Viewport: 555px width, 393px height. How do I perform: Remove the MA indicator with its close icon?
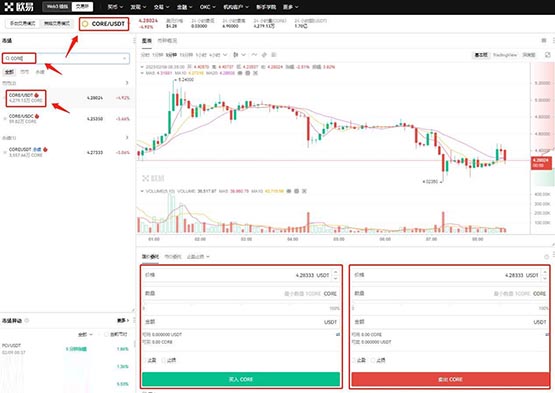(x=256, y=73)
